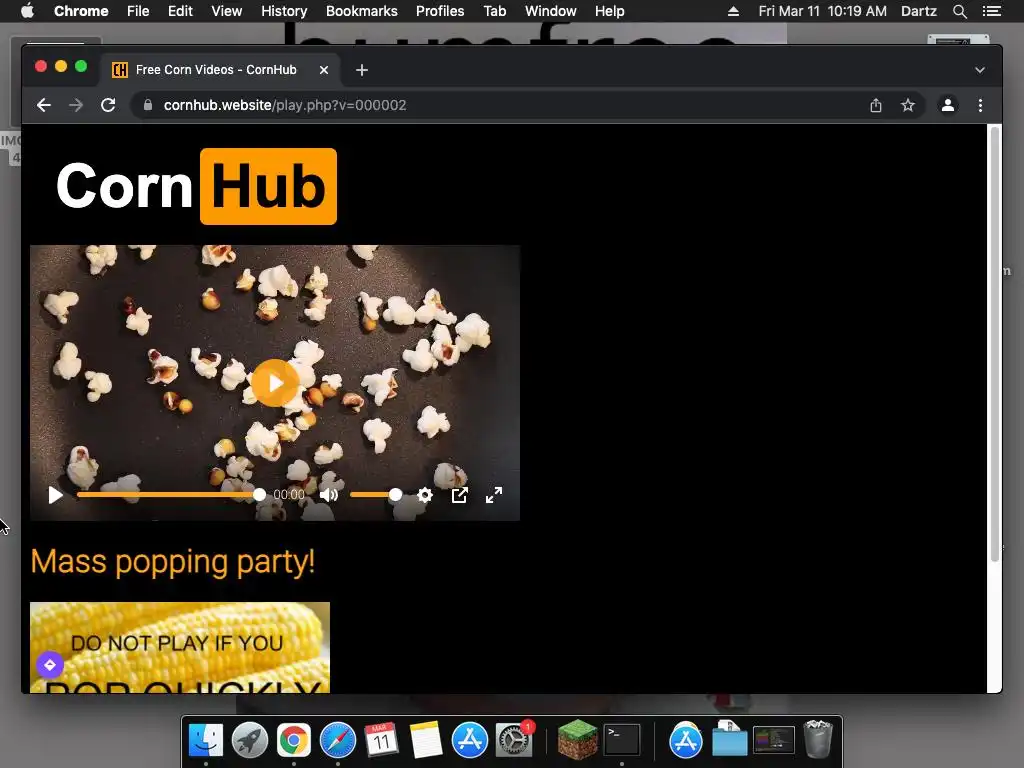
Task: Open the Trash
Action: click(818, 739)
